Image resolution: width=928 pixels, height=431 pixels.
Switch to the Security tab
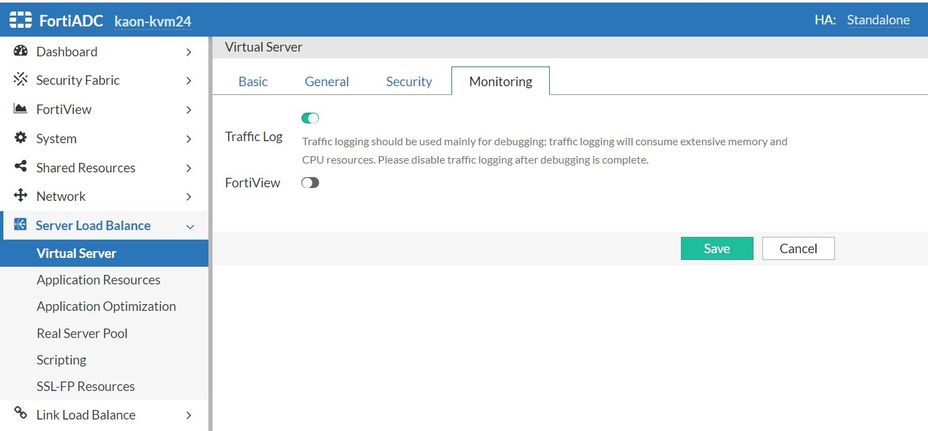pos(409,81)
